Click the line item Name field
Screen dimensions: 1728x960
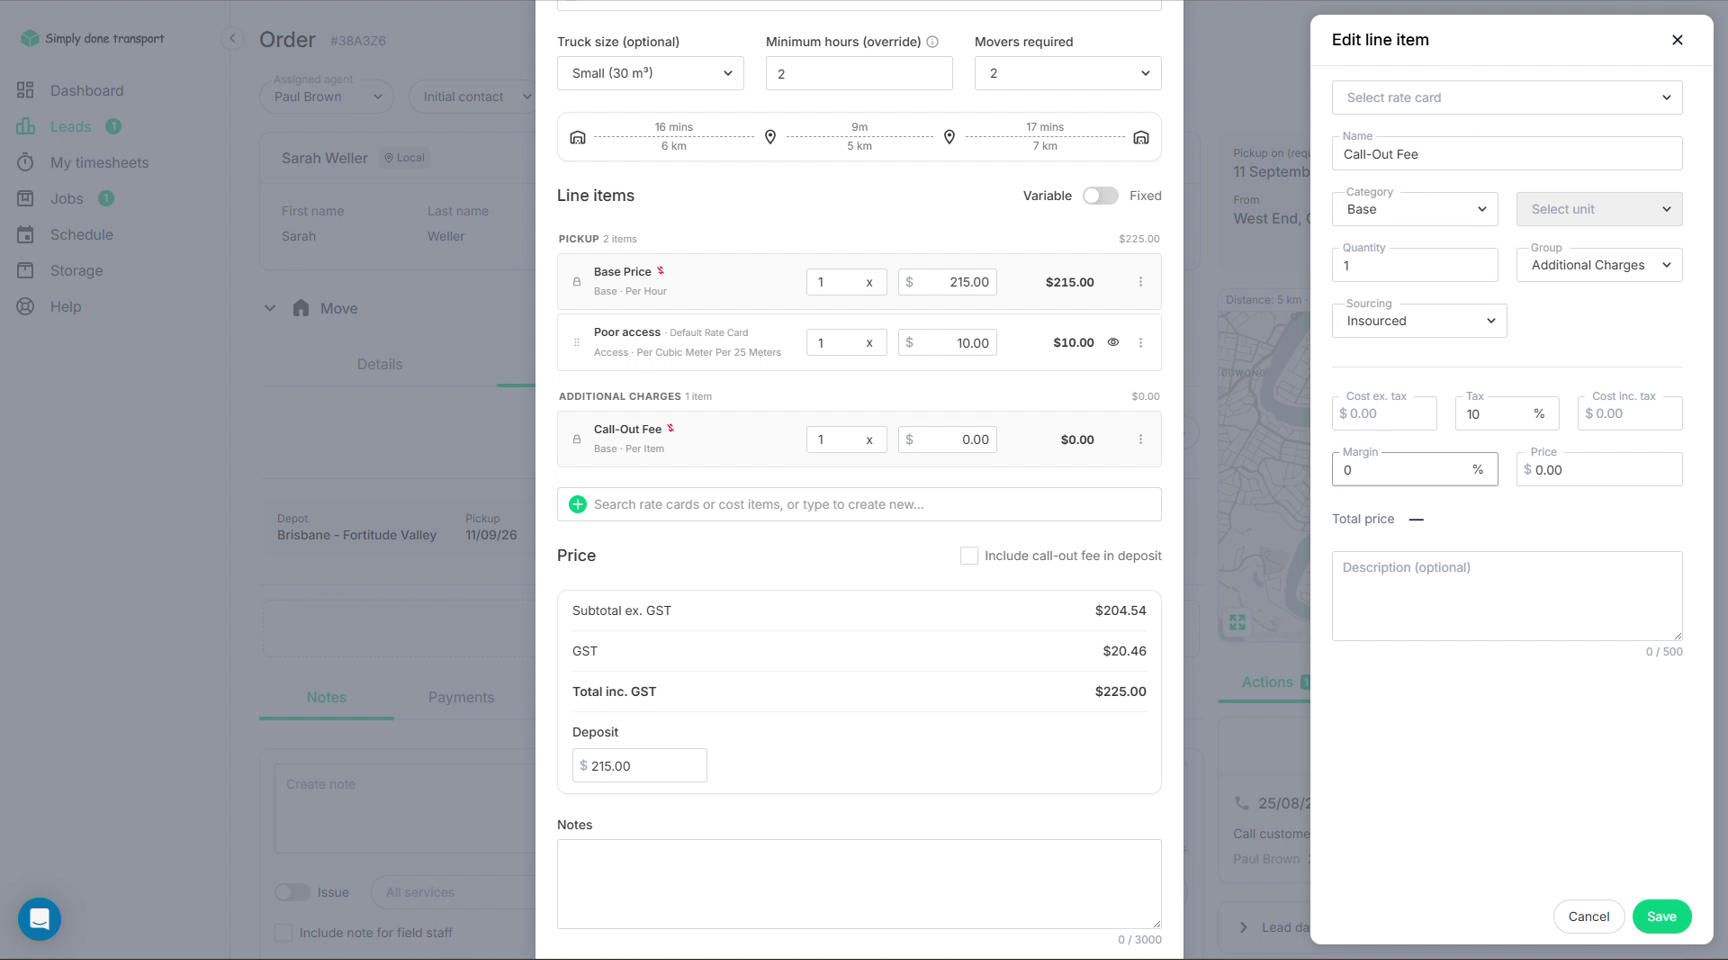1507,154
